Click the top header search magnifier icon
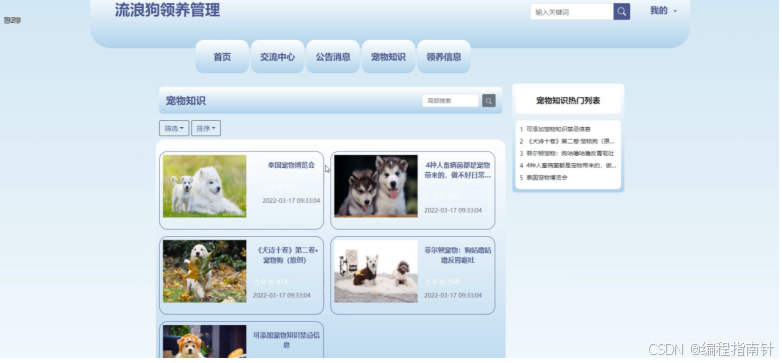 (621, 11)
